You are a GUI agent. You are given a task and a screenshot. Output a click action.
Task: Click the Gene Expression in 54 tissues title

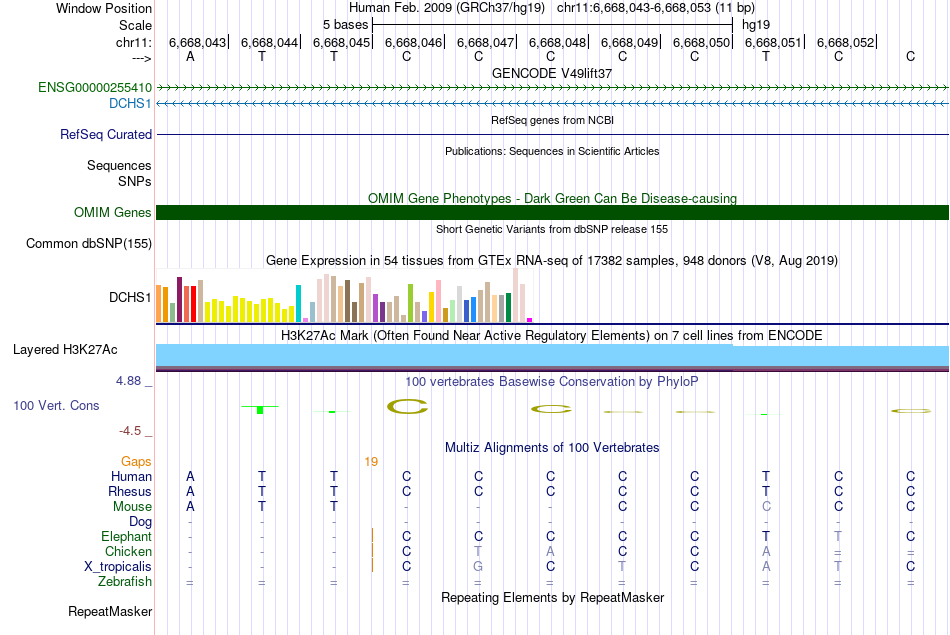pos(552,261)
